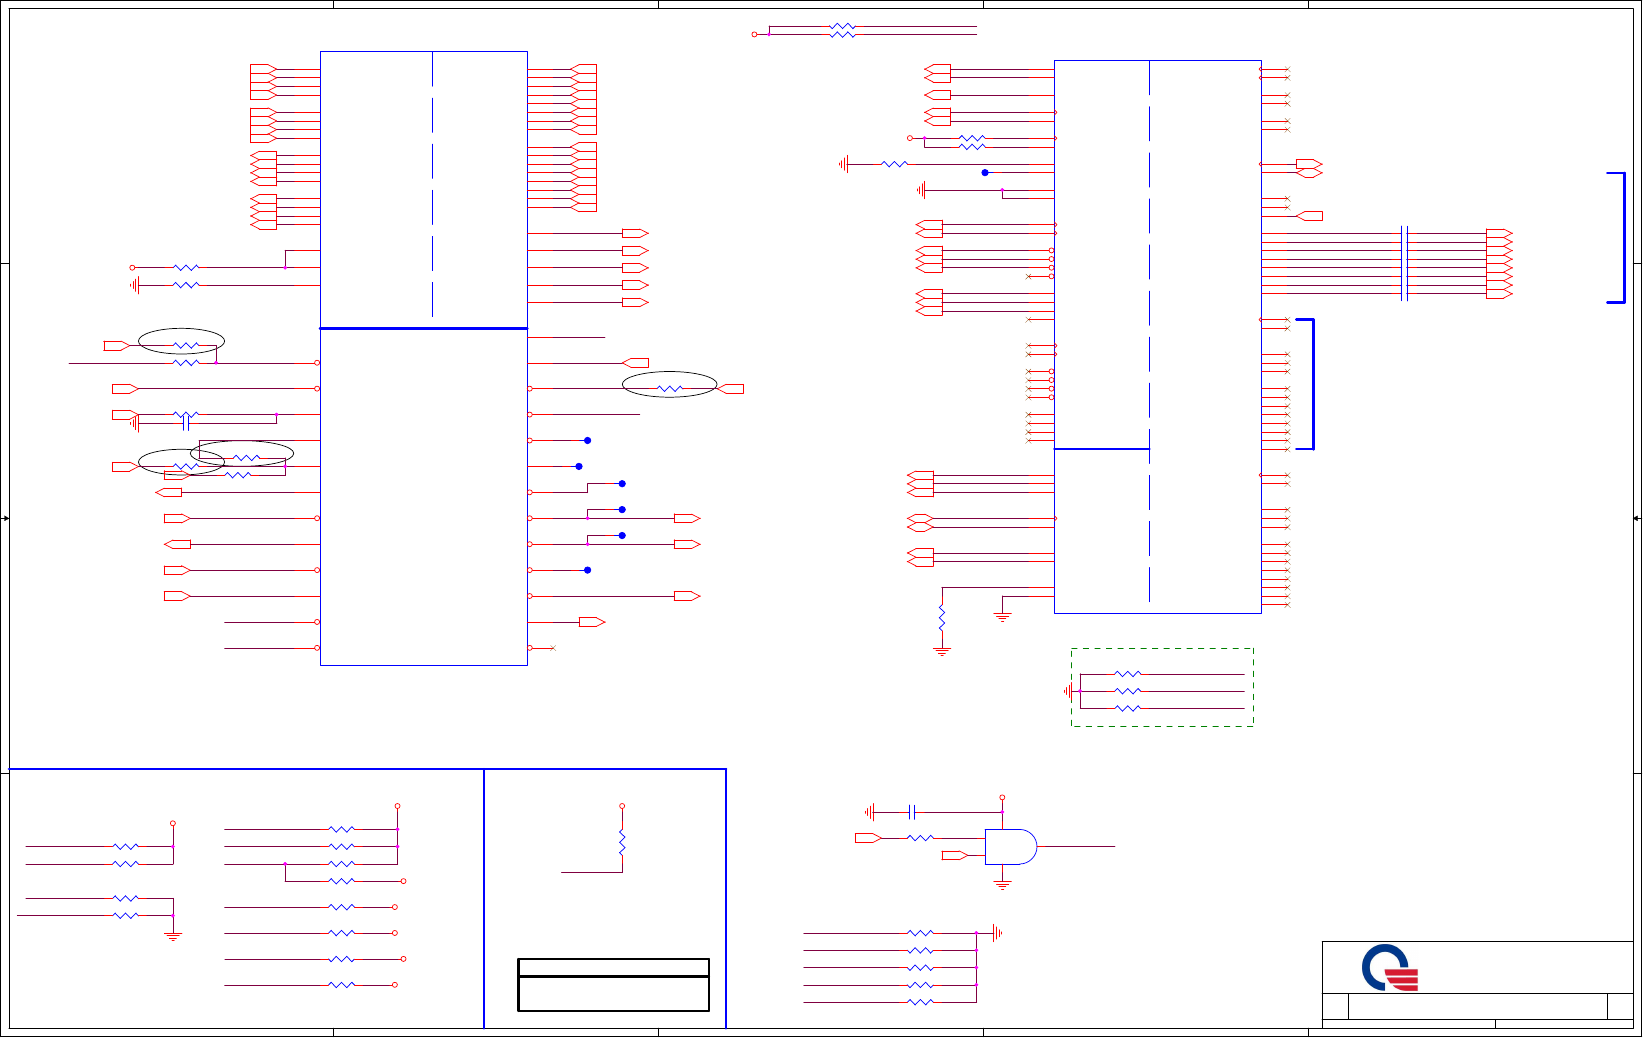The image size is (1643, 1038).
Task: Select the resistor pair at the top center
Action: click(843, 30)
